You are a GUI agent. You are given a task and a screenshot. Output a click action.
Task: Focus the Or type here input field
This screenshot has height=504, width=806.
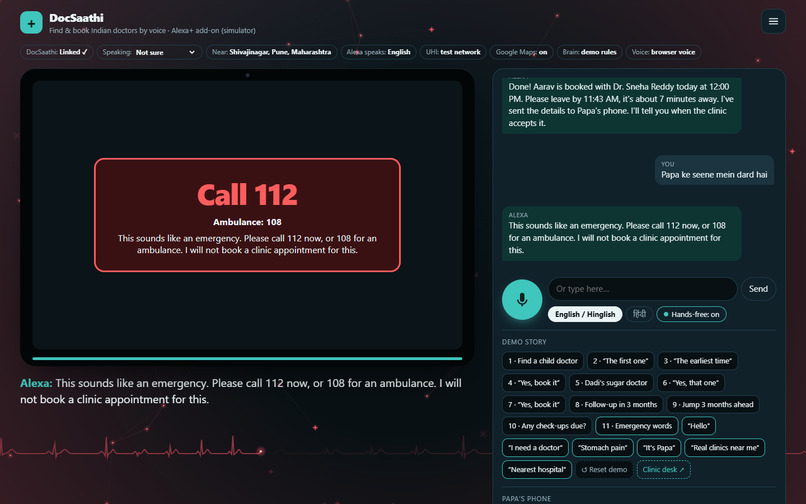pos(643,289)
